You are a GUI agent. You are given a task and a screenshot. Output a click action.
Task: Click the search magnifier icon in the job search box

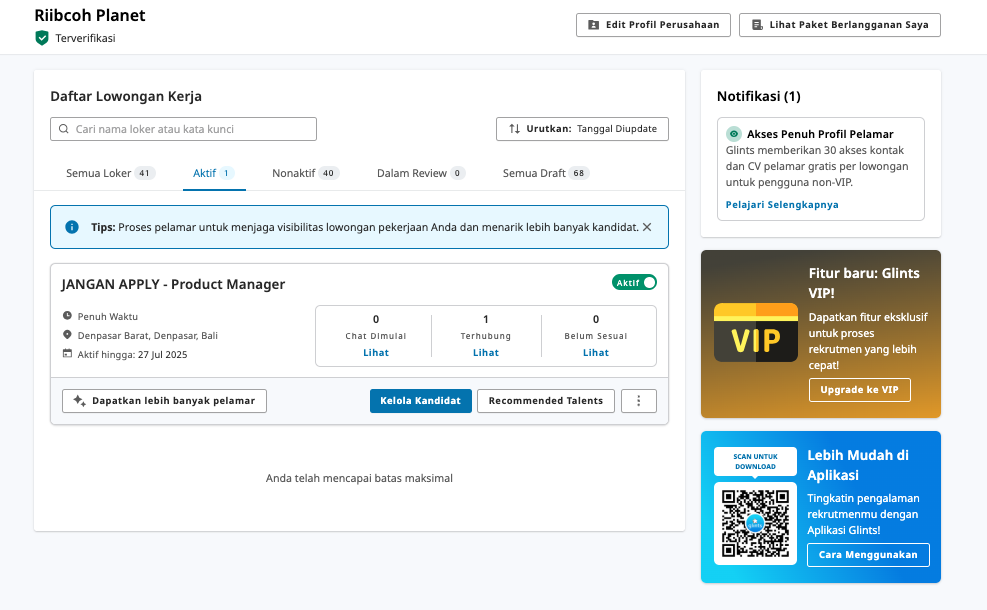point(64,129)
